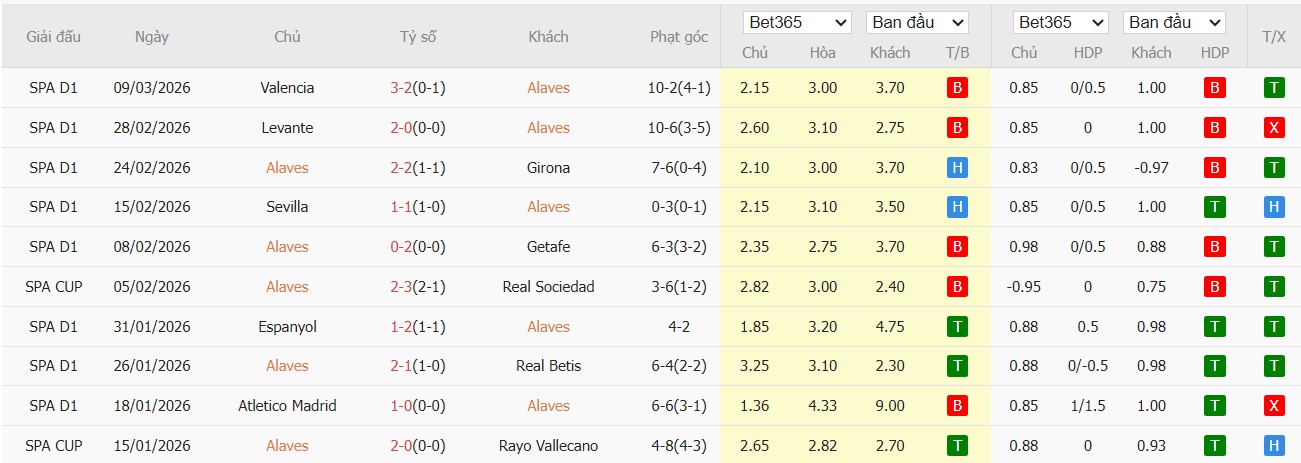
Task: Open the first Bet365 bookmaker dropdown
Action: [797, 22]
